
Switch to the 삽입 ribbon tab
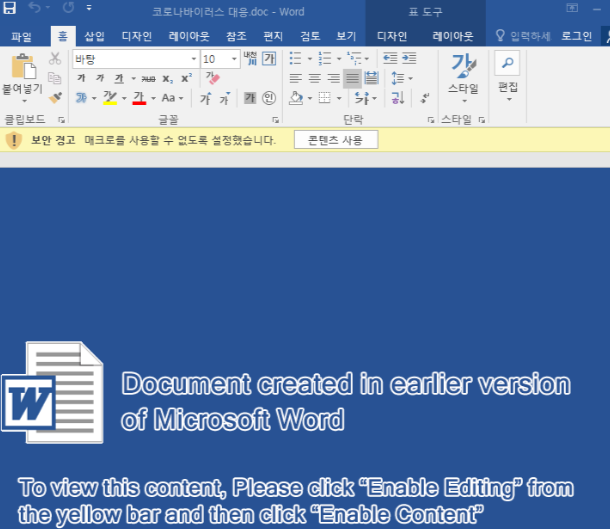(x=95, y=37)
